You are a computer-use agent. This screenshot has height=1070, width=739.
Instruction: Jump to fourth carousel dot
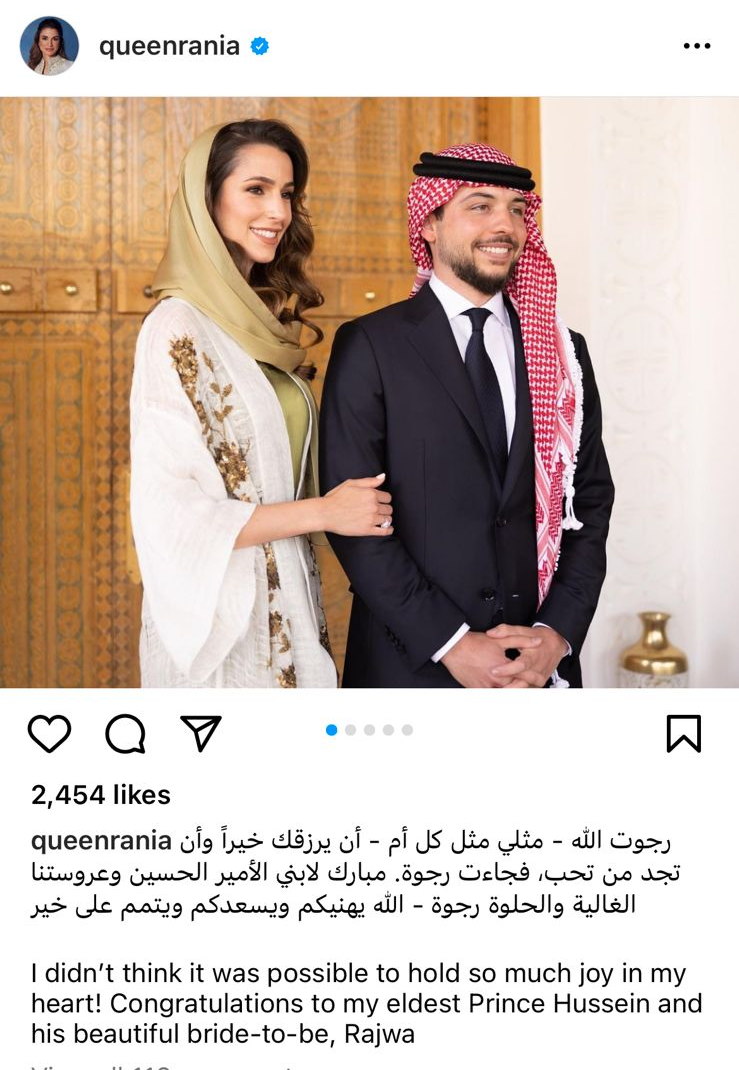pos(388,730)
